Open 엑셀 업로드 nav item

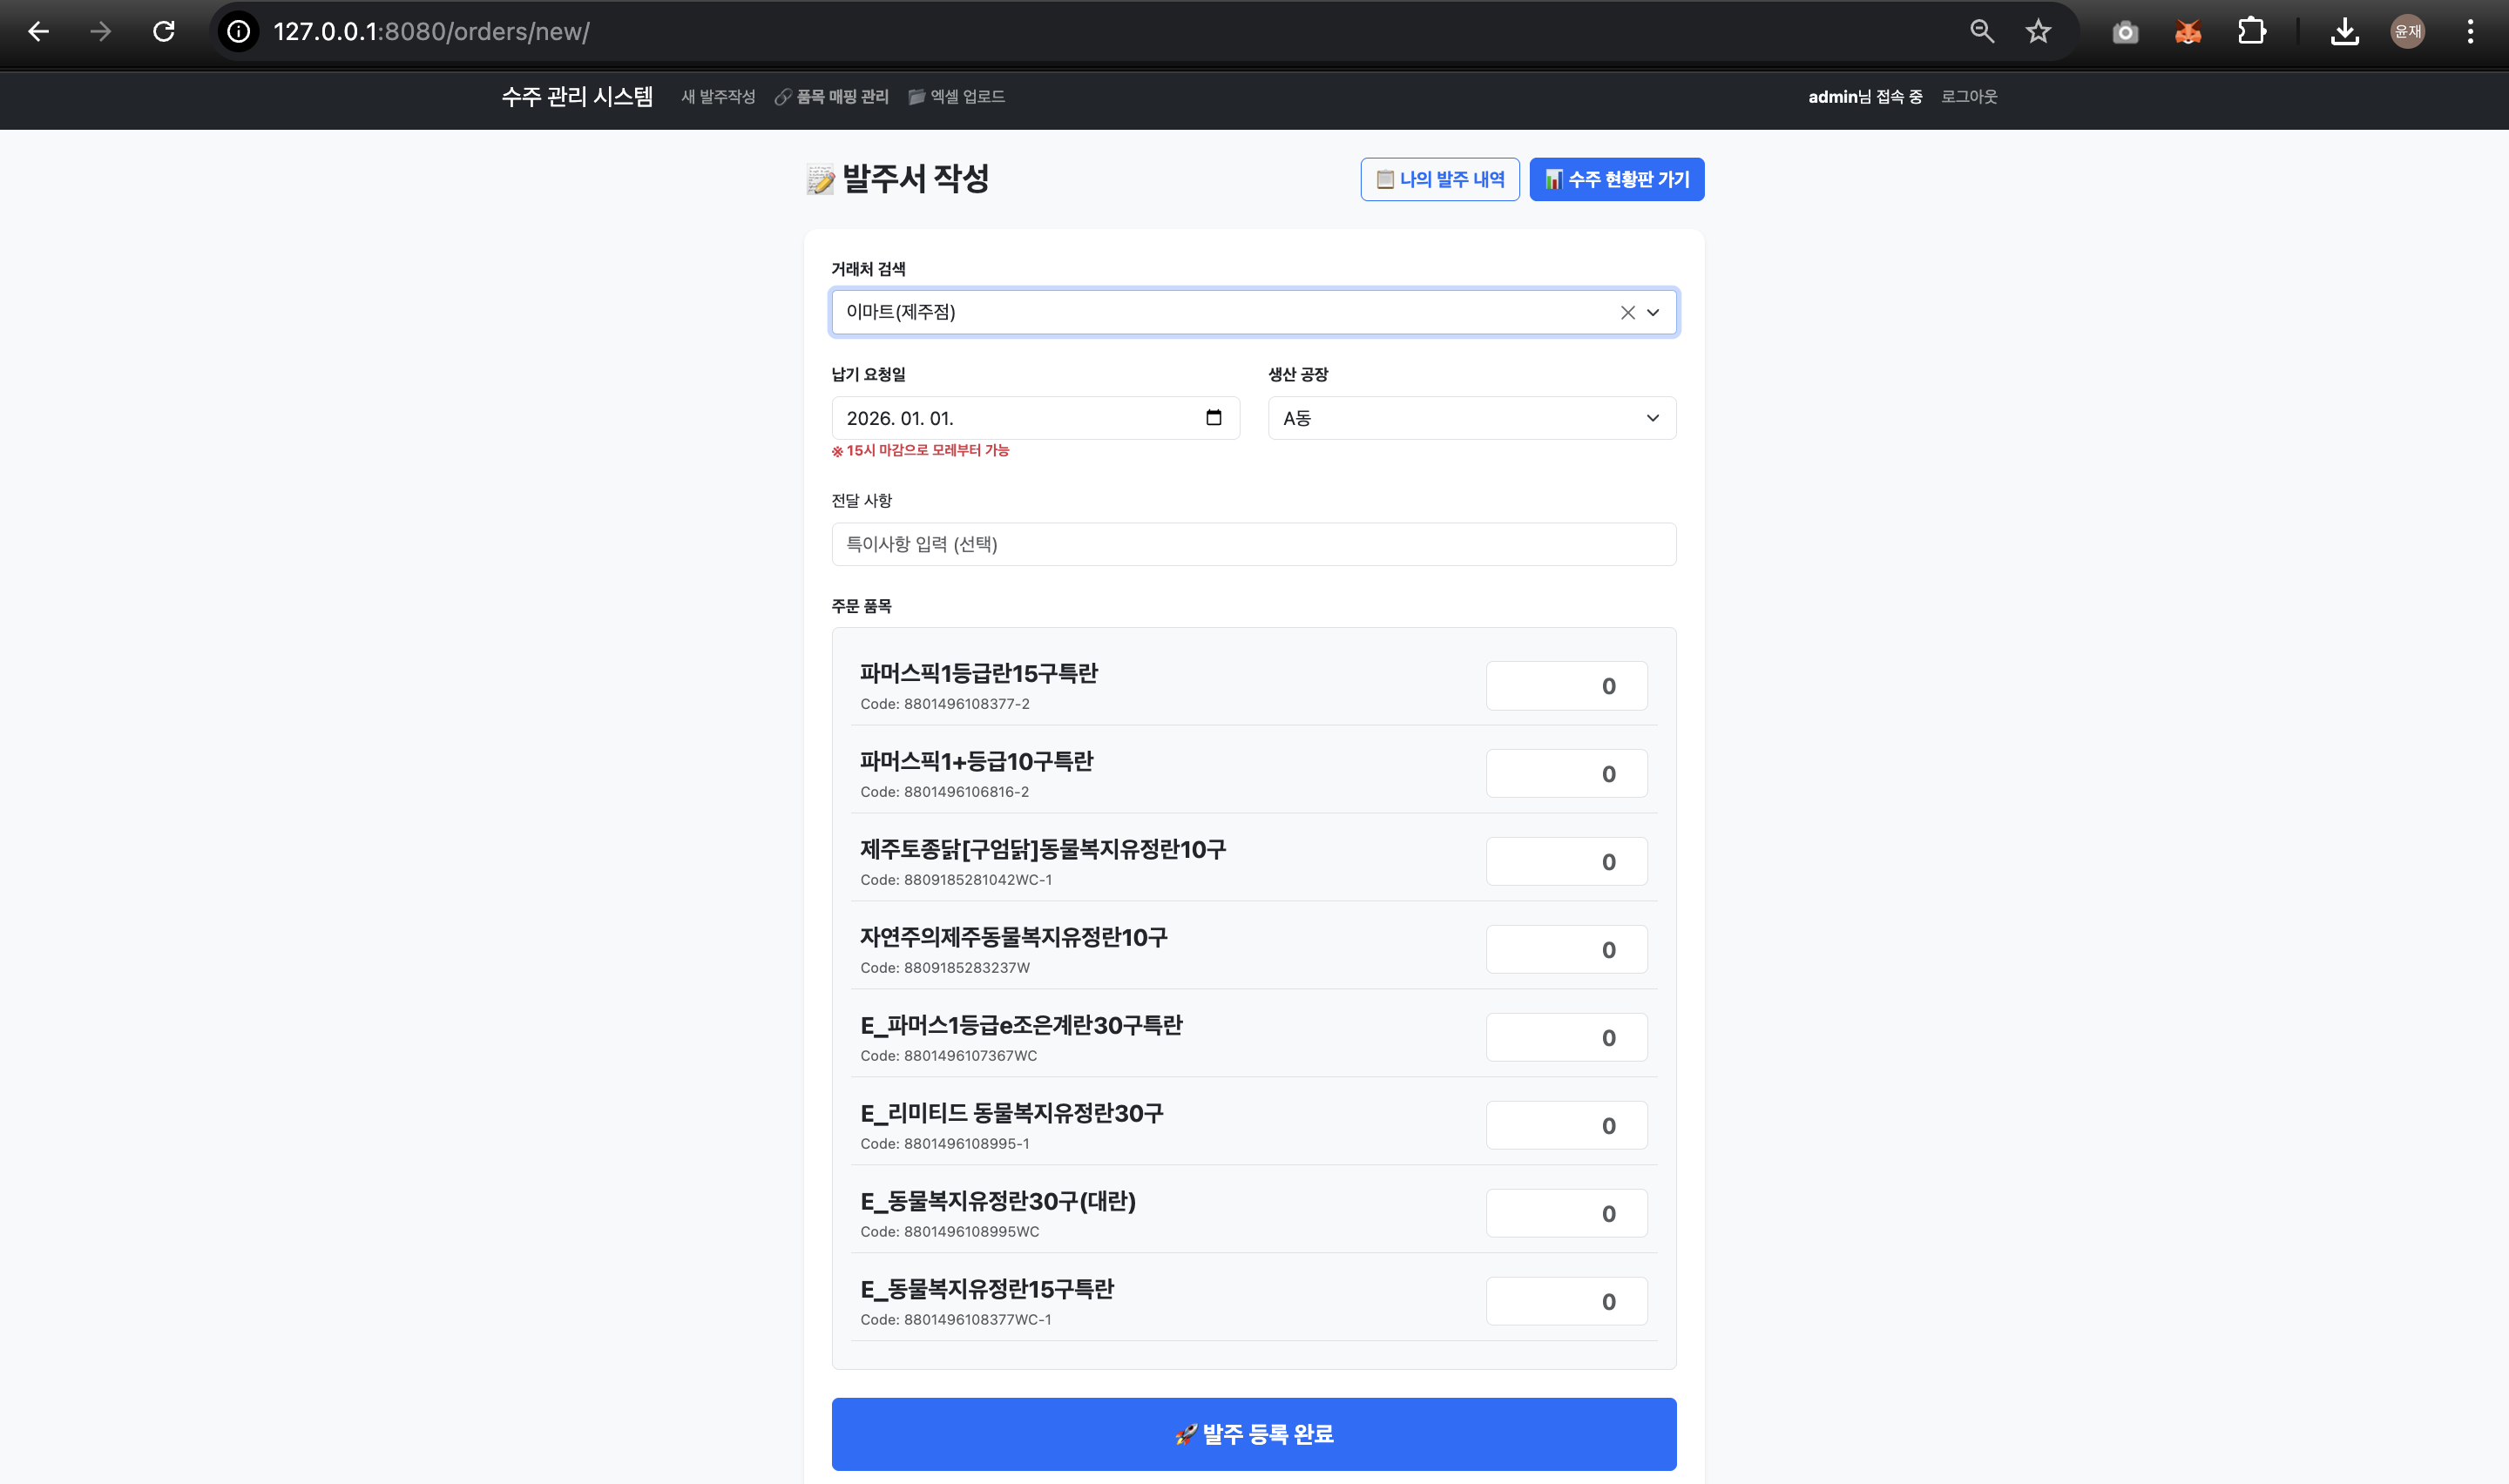pyautogui.click(x=957, y=97)
